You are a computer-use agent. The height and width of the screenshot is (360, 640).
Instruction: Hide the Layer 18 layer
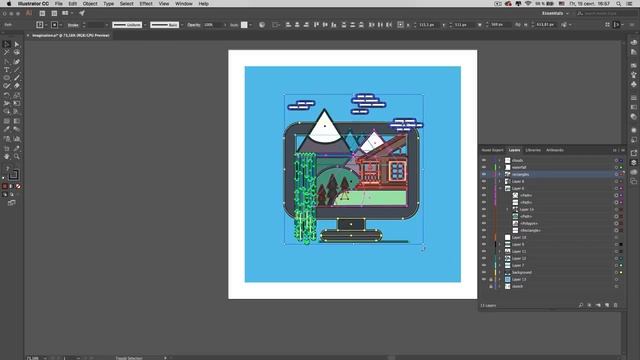[x=484, y=237]
